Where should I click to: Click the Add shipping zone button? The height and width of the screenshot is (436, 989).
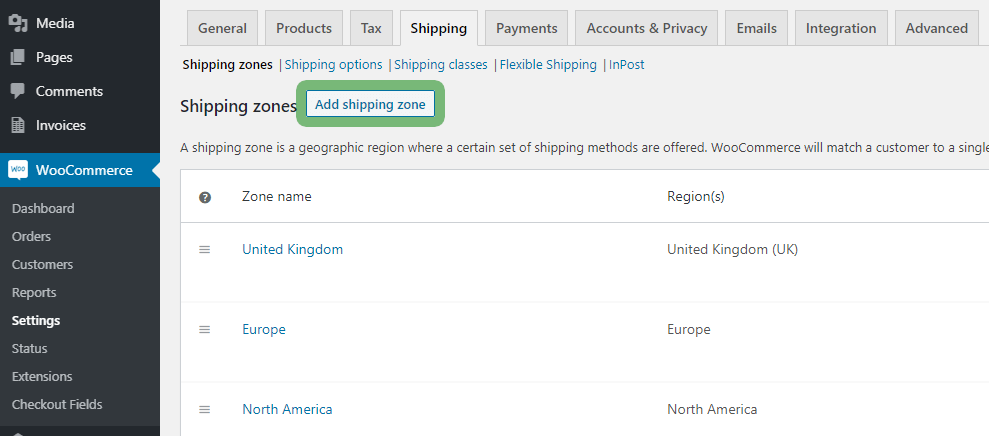[370, 105]
